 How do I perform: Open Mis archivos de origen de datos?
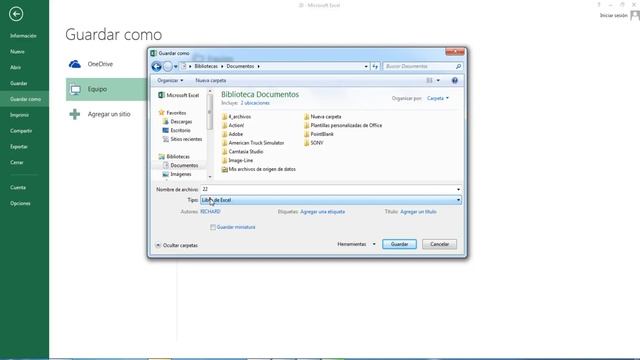click(x=259, y=169)
